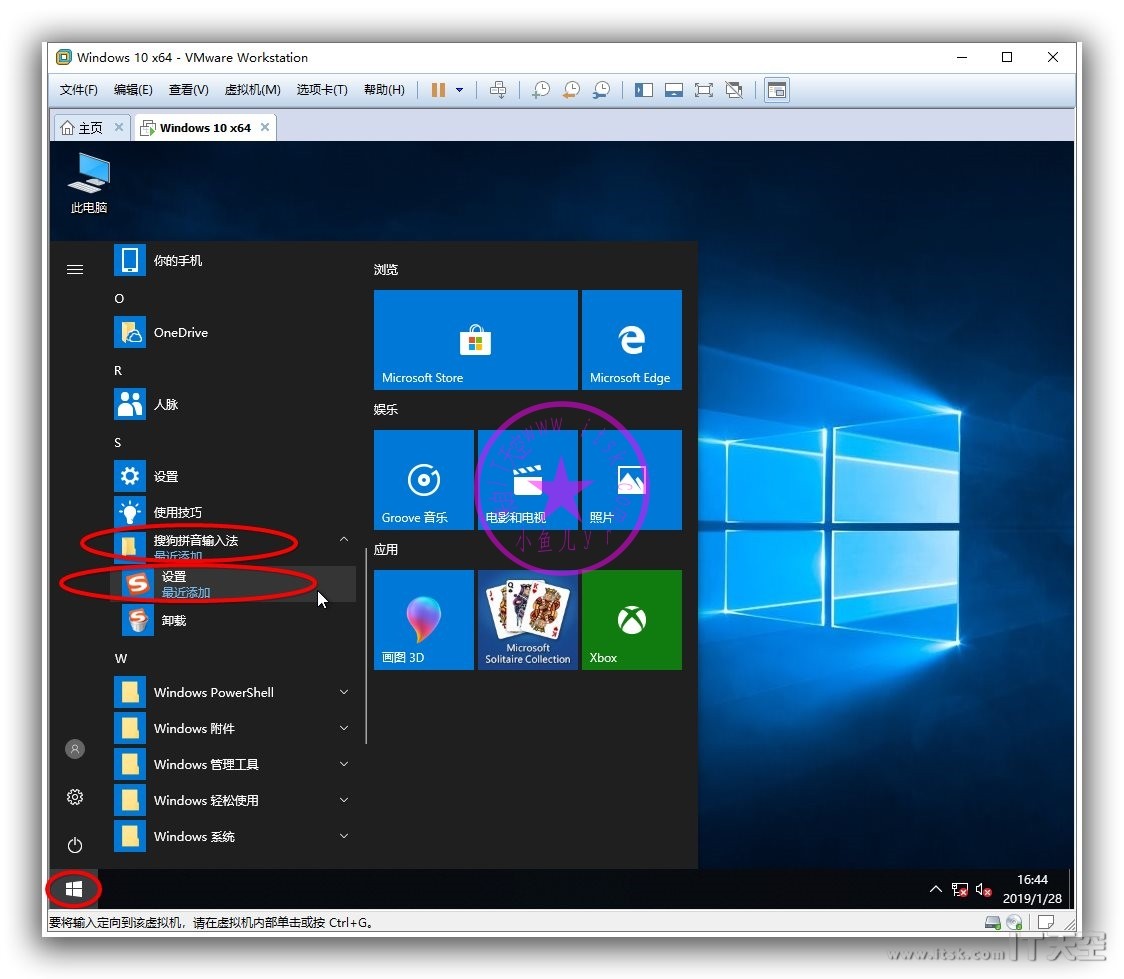Open the Microsoft Solitaire Collection tile
The image size is (1124, 979).
pyautogui.click(x=528, y=620)
